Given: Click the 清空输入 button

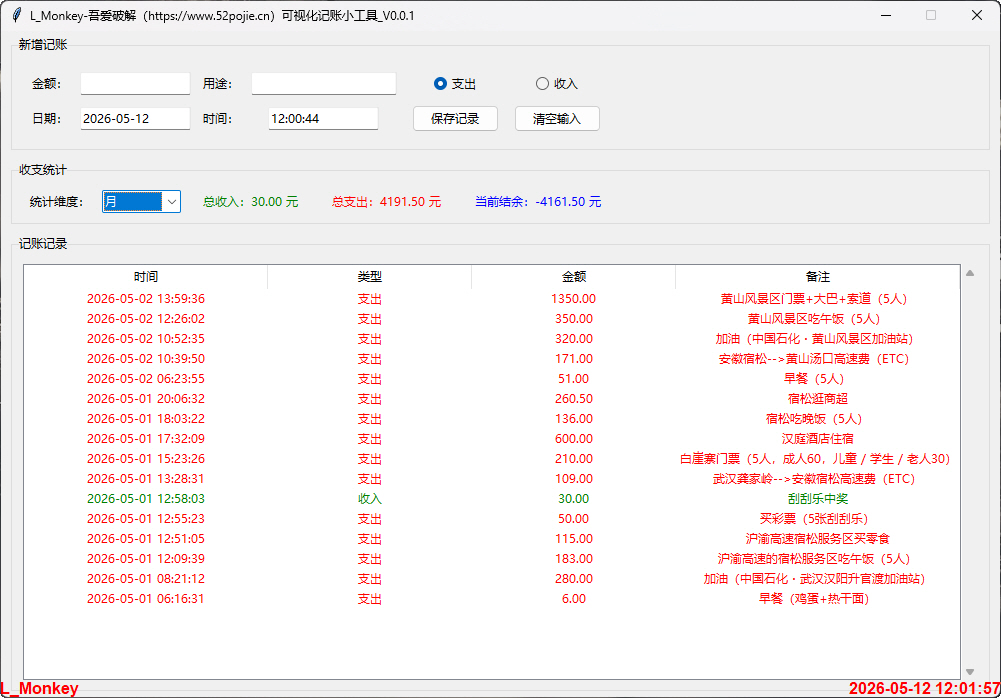Looking at the screenshot, I should click(557, 119).
